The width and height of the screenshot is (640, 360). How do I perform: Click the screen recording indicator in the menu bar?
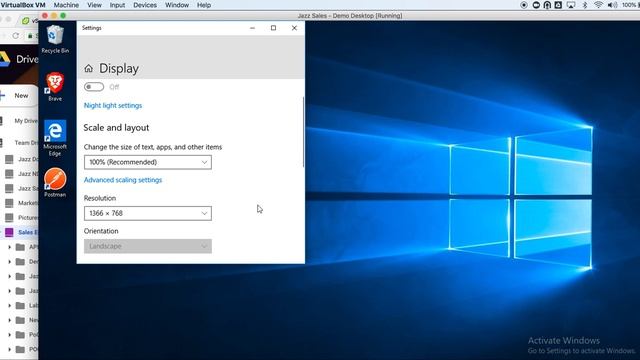click(524, 5)
